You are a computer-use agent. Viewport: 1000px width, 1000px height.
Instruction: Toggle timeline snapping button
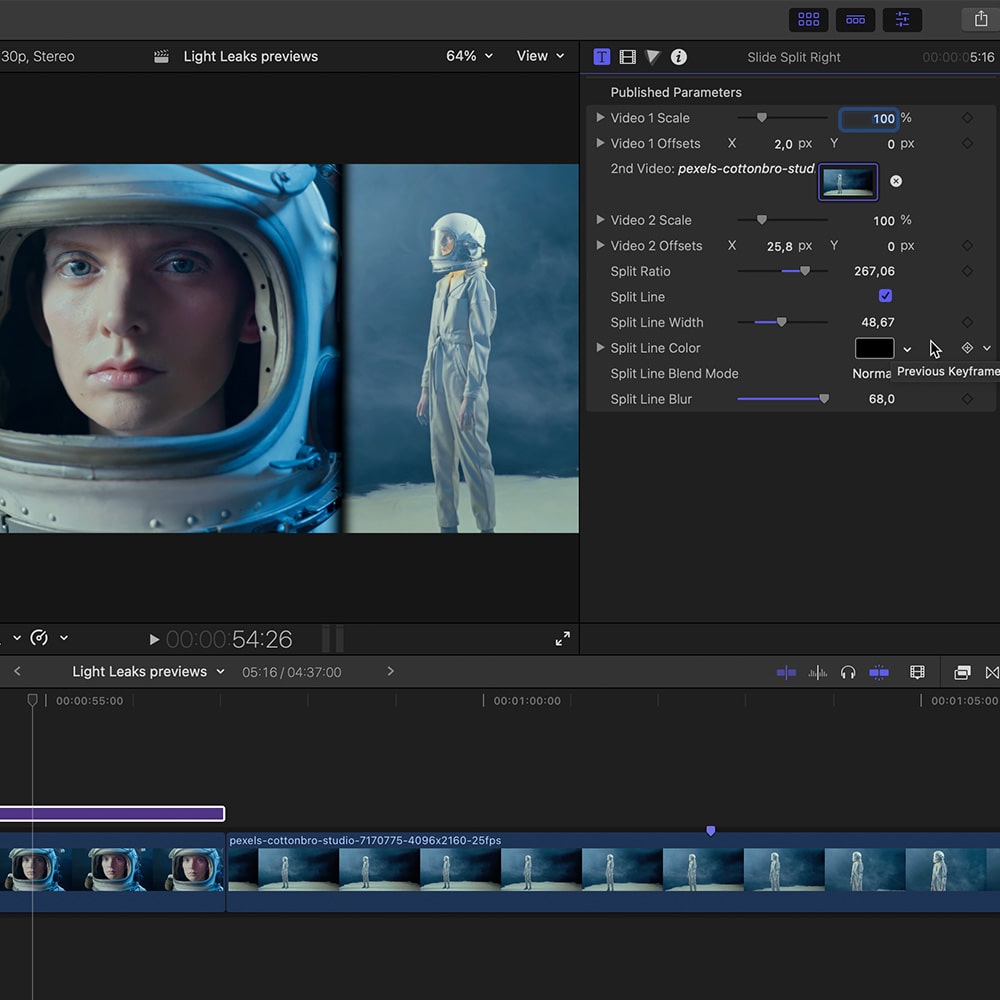point(879,672)
